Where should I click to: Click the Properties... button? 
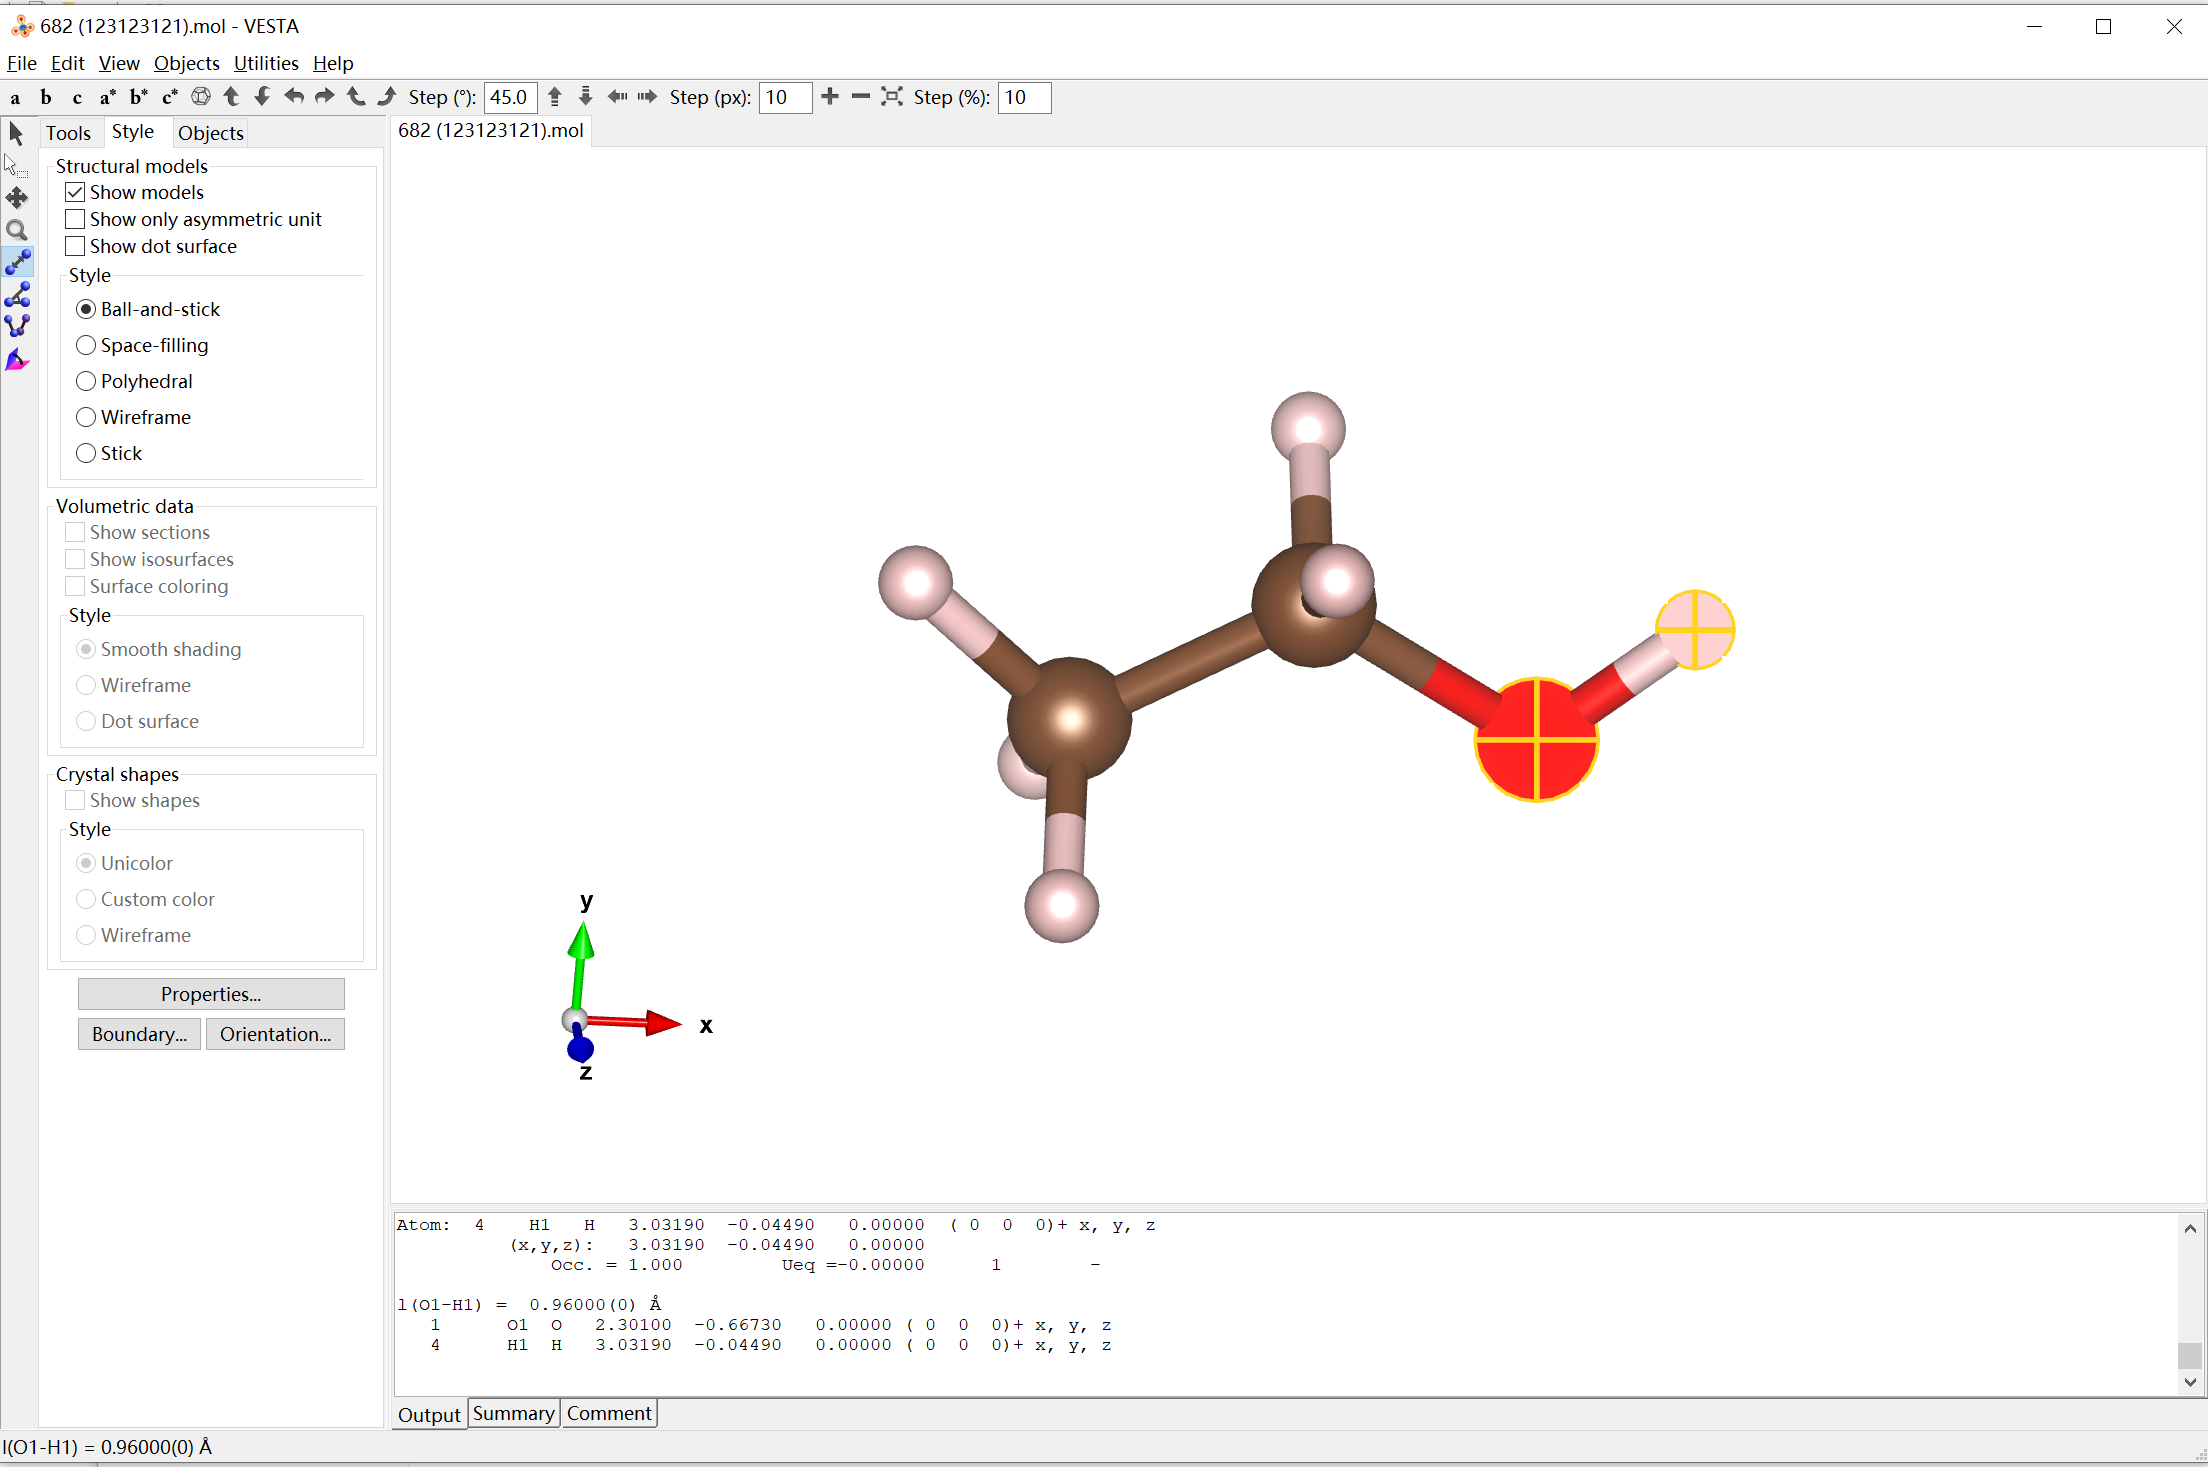pyautogui.click(x=211, y=994)
